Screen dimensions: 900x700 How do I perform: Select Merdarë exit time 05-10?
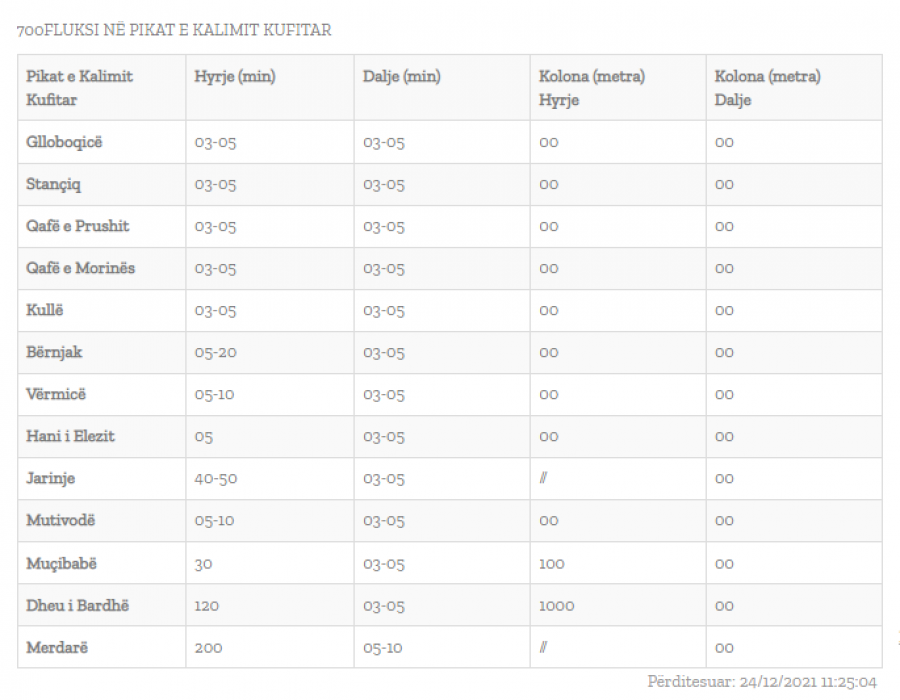click(x=382, y=648)
